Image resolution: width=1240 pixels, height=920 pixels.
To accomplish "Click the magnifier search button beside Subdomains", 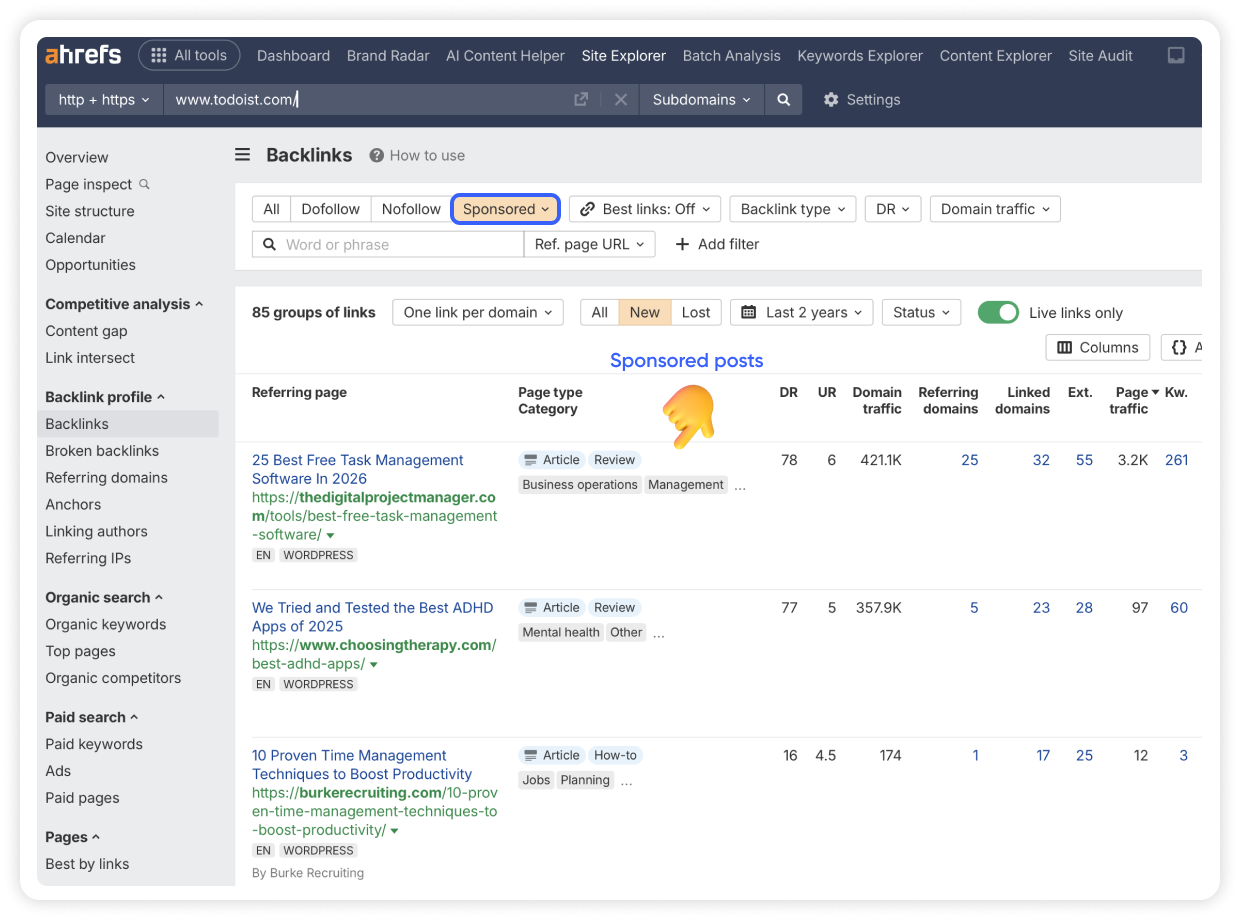I will (783, 100).
